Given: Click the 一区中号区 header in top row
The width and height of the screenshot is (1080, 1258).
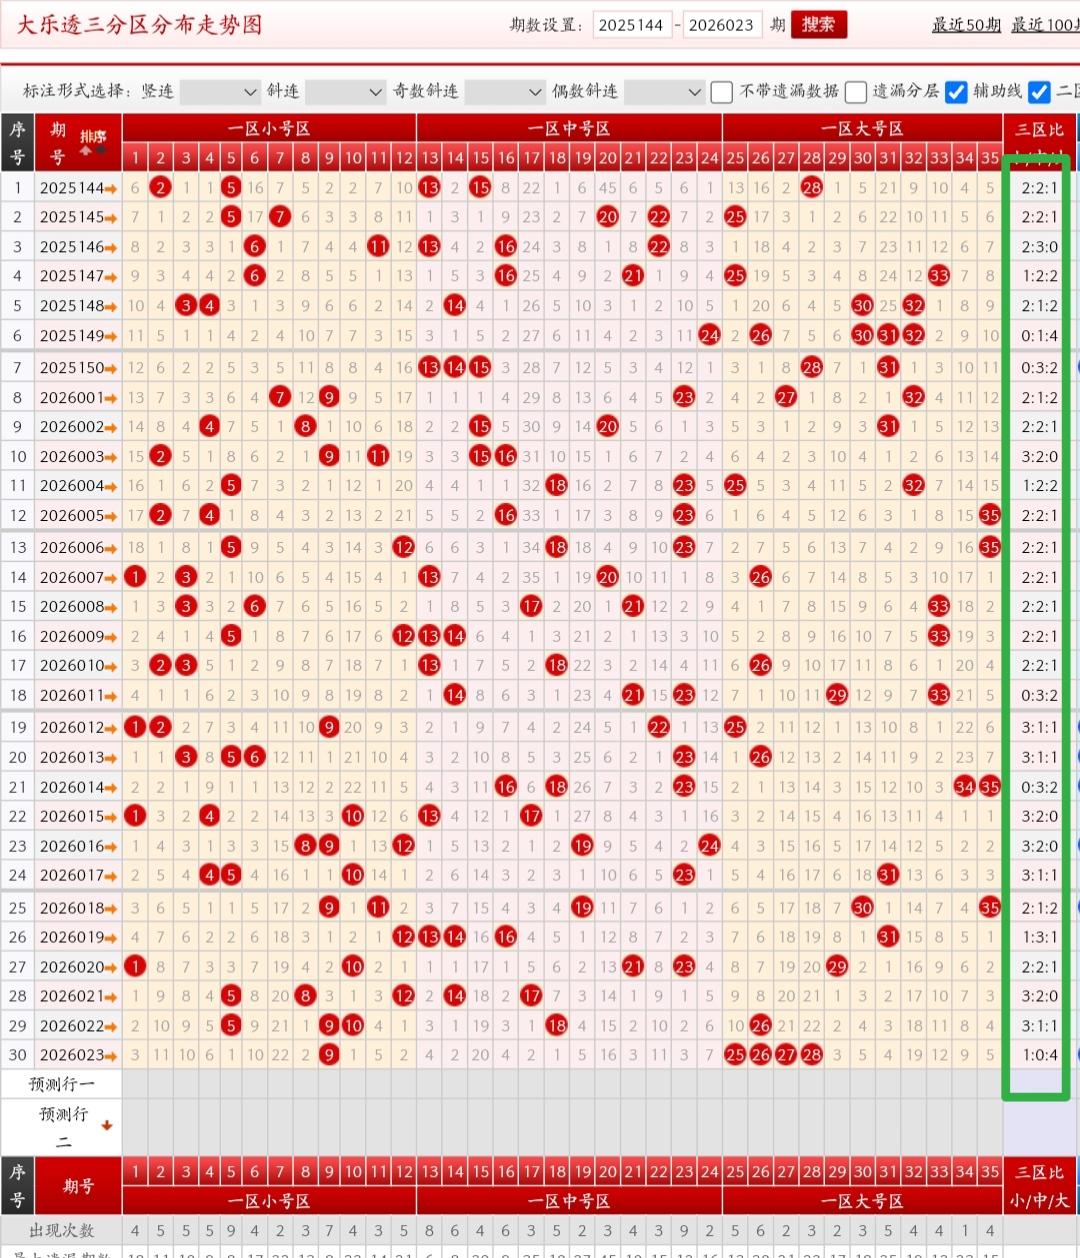Looking at the screenshot, I should pos(569,129).
